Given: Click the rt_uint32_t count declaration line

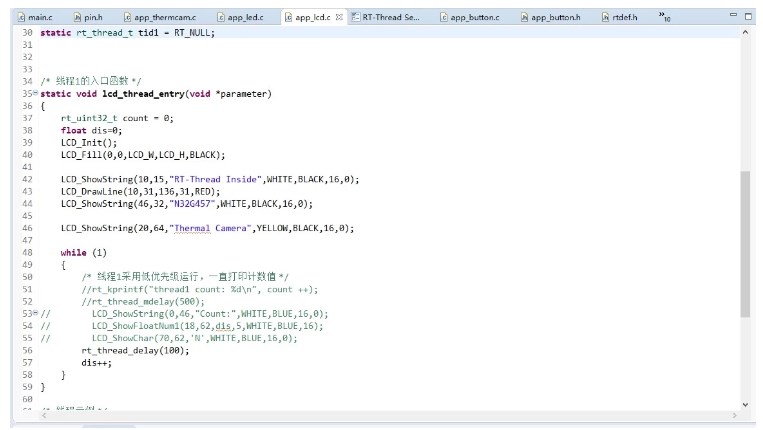Looking at the screenshot, I should point(117,118).
